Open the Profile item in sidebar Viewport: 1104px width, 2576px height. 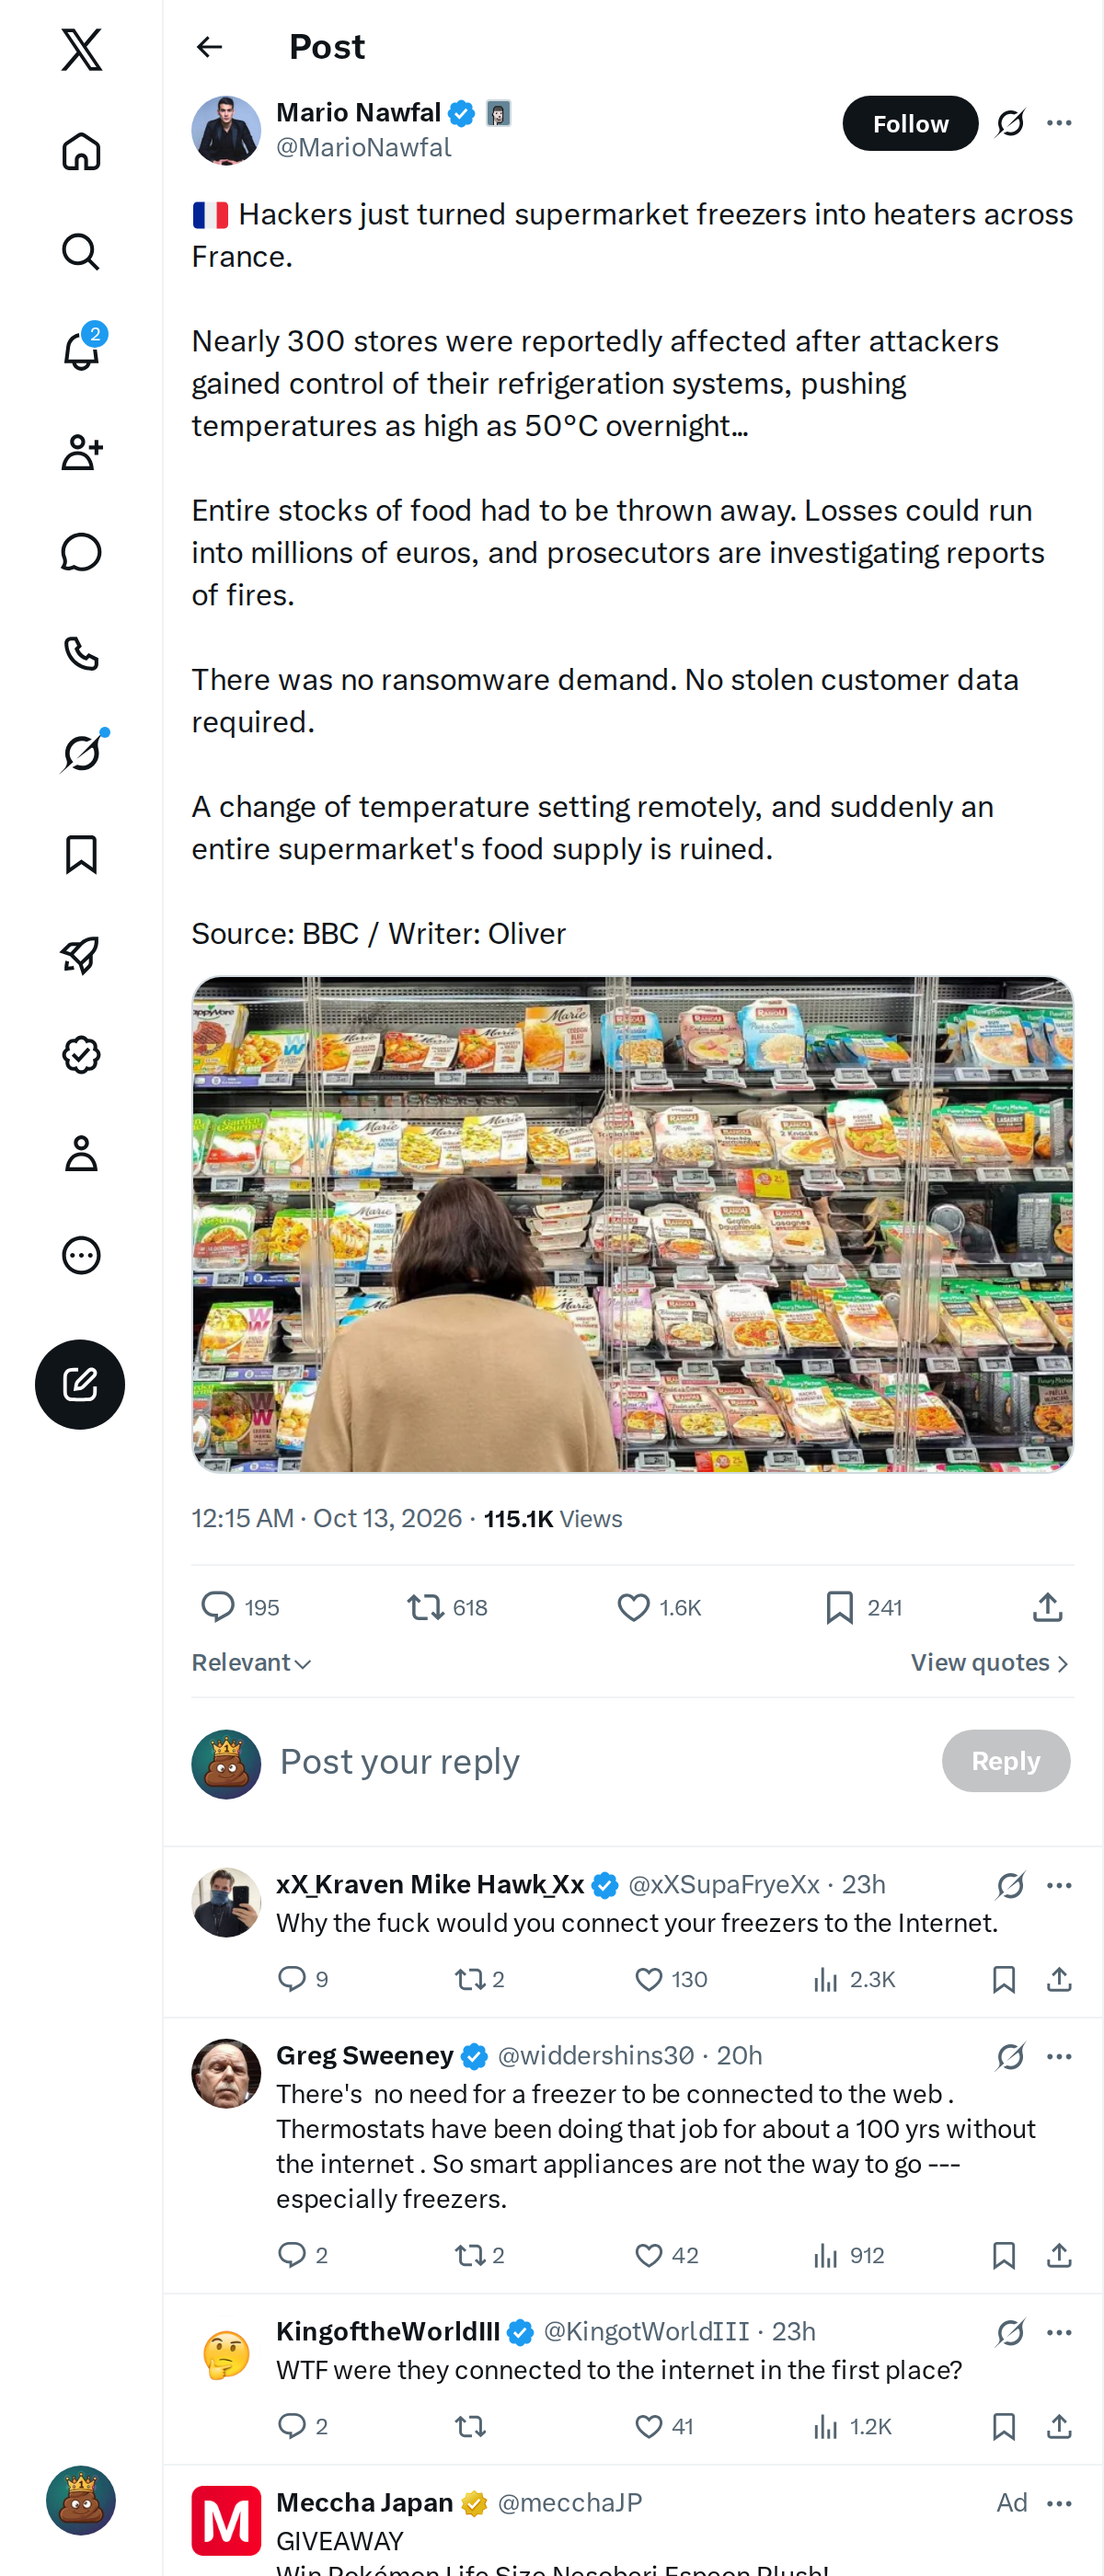81,1153
